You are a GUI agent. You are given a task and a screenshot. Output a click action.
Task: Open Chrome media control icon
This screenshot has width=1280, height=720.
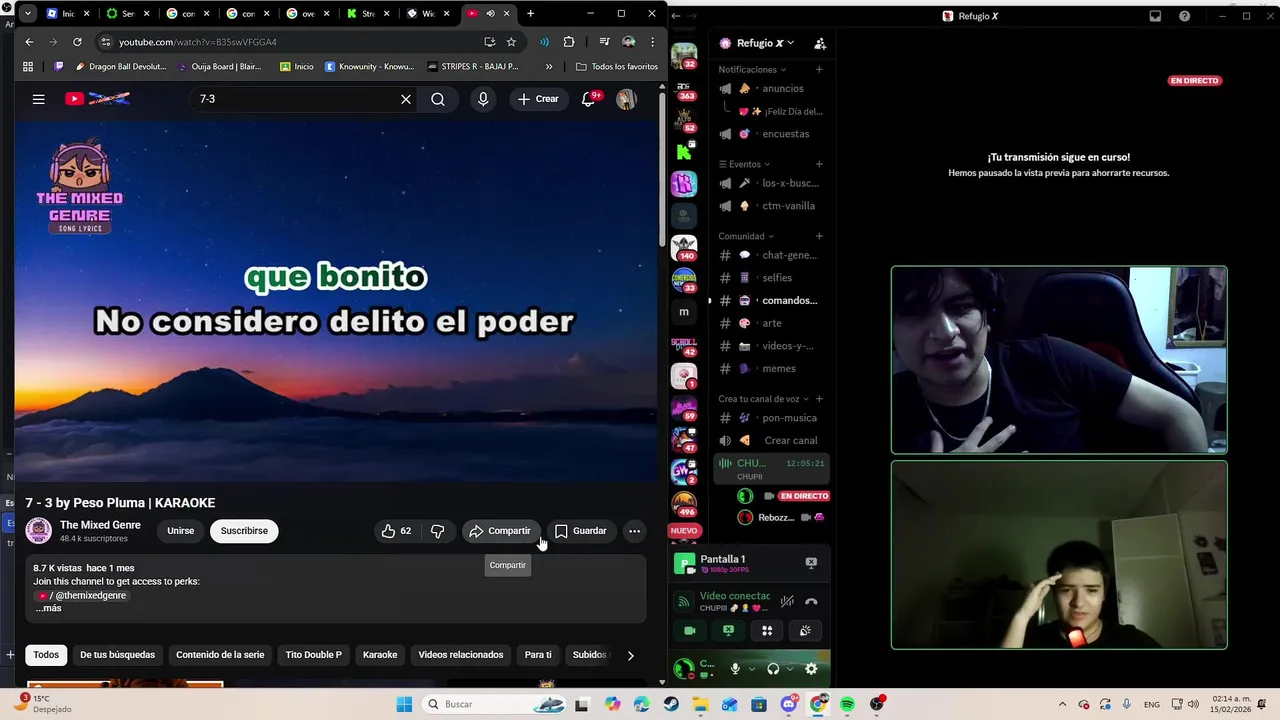pyautogui.click(x=604, y=42)
